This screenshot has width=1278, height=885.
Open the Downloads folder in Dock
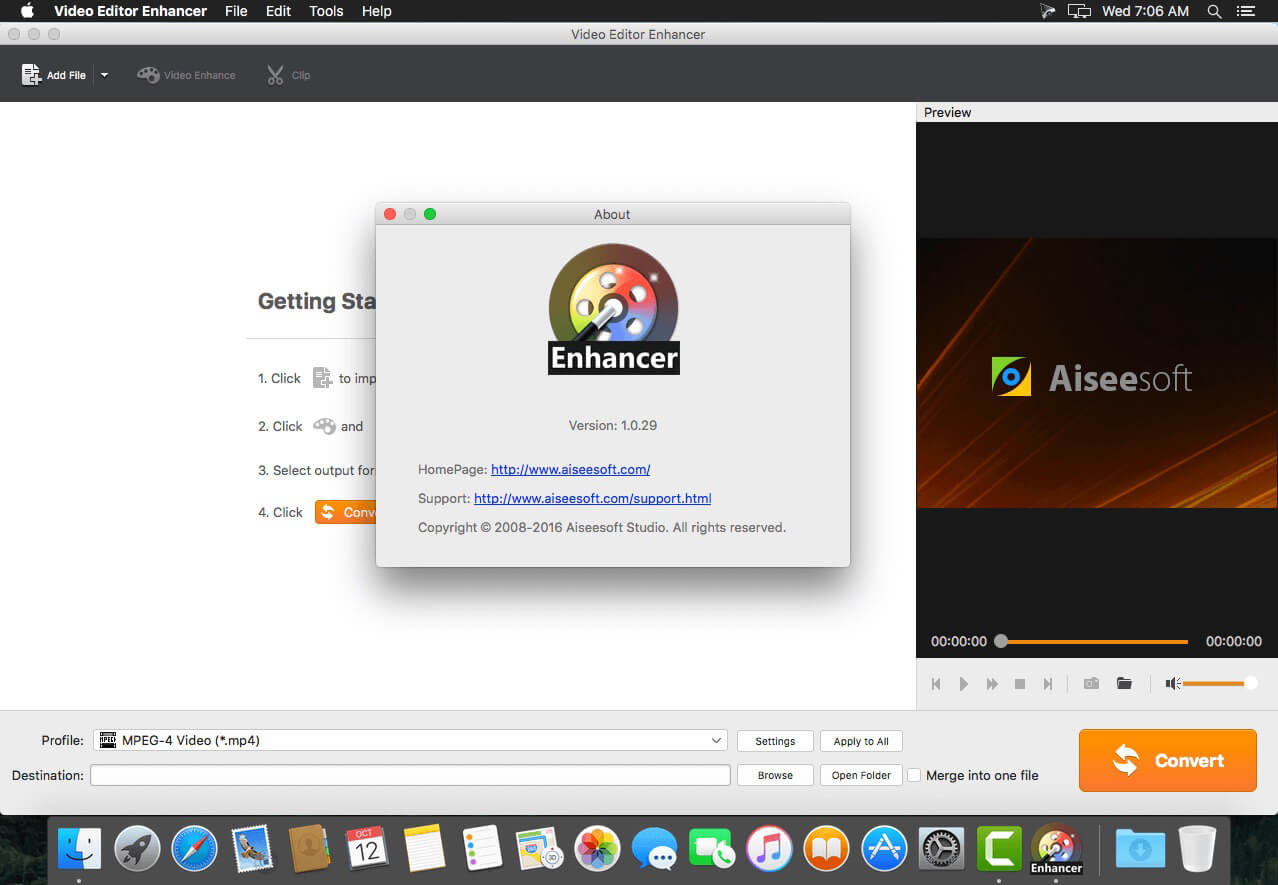[x=1140, y=848]
